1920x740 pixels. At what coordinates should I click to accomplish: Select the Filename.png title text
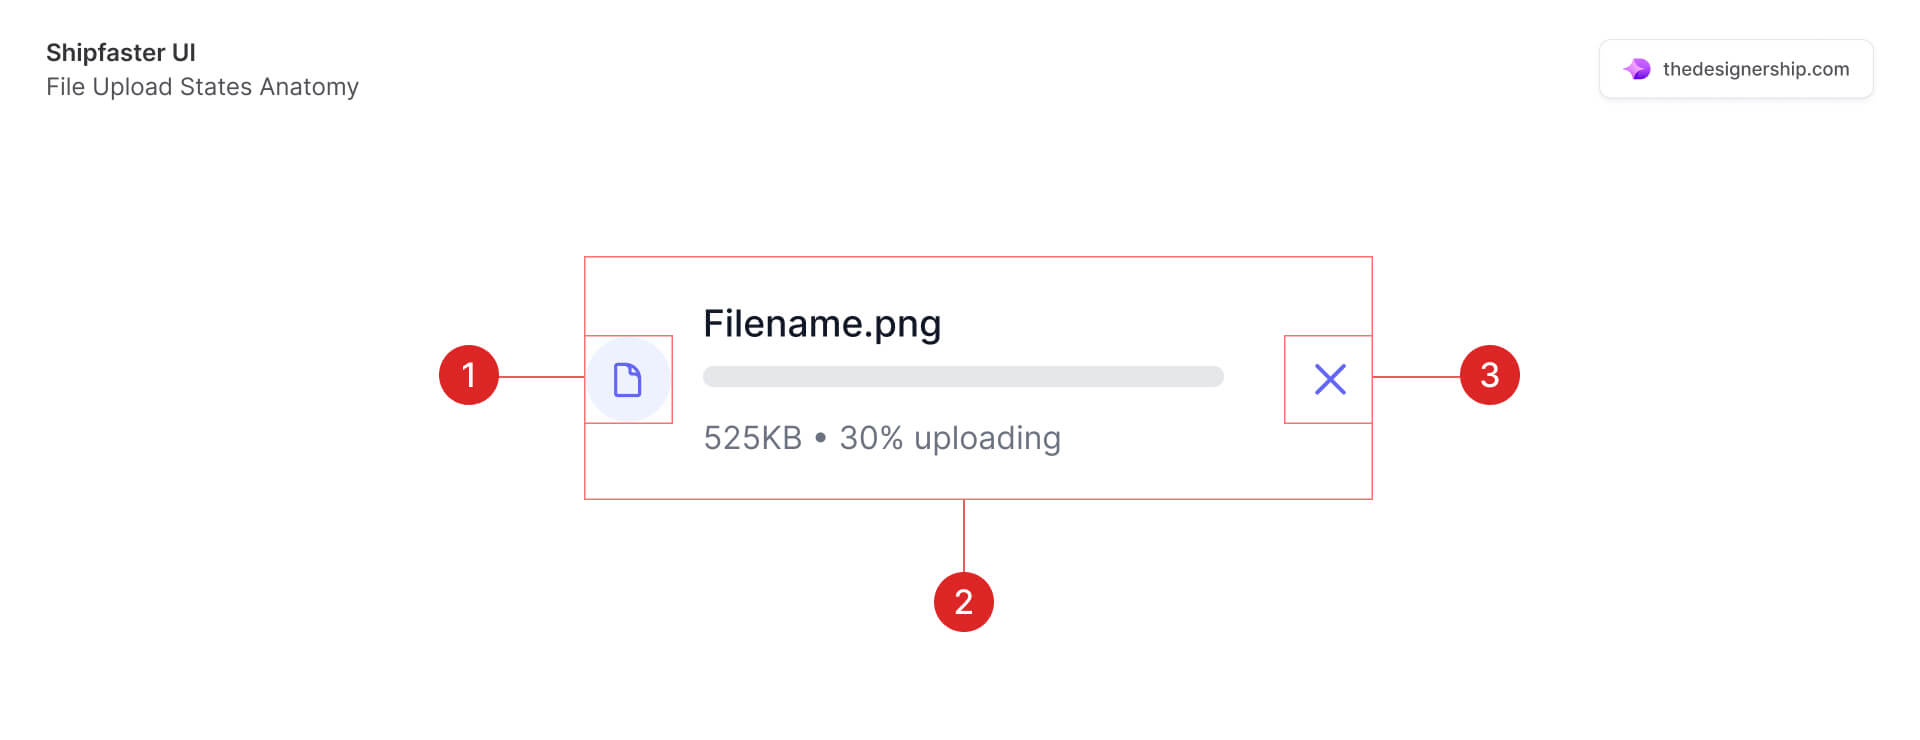click(822, 323)
